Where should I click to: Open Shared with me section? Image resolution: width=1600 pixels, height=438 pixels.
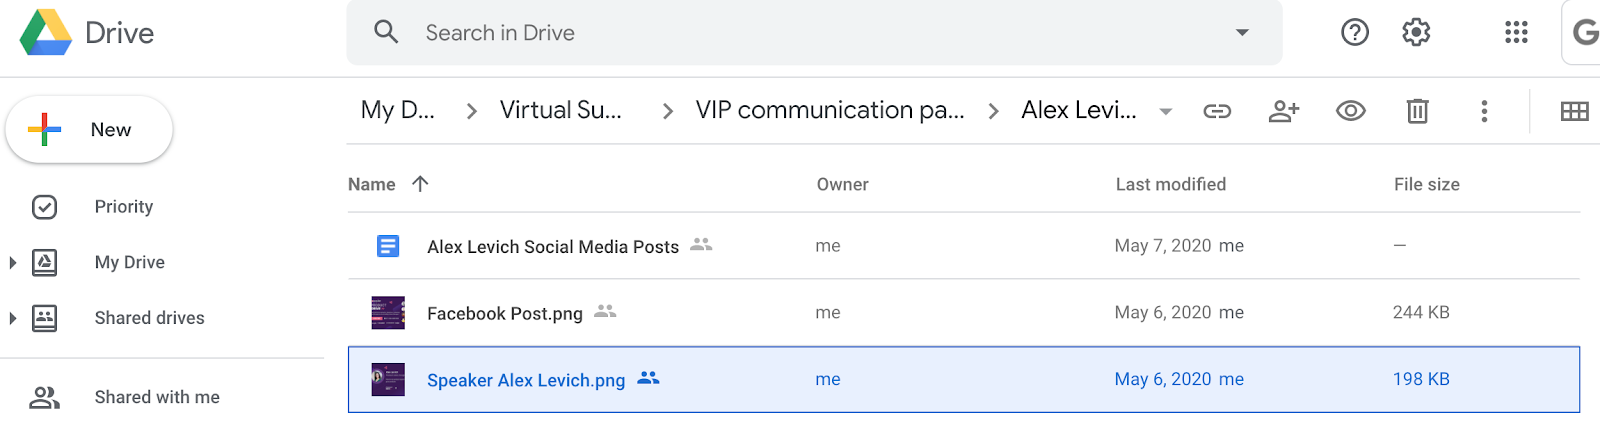point(156,397)
